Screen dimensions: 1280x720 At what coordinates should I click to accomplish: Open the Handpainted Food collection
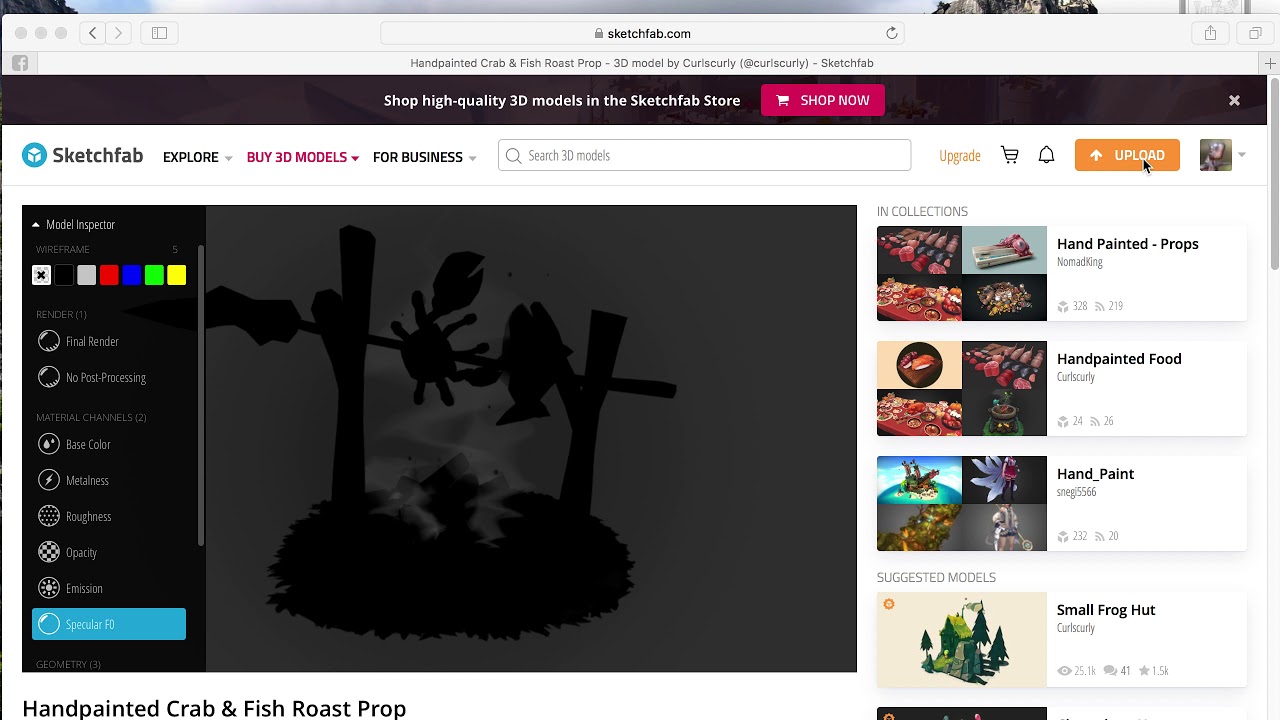[x=1119, y=359]
